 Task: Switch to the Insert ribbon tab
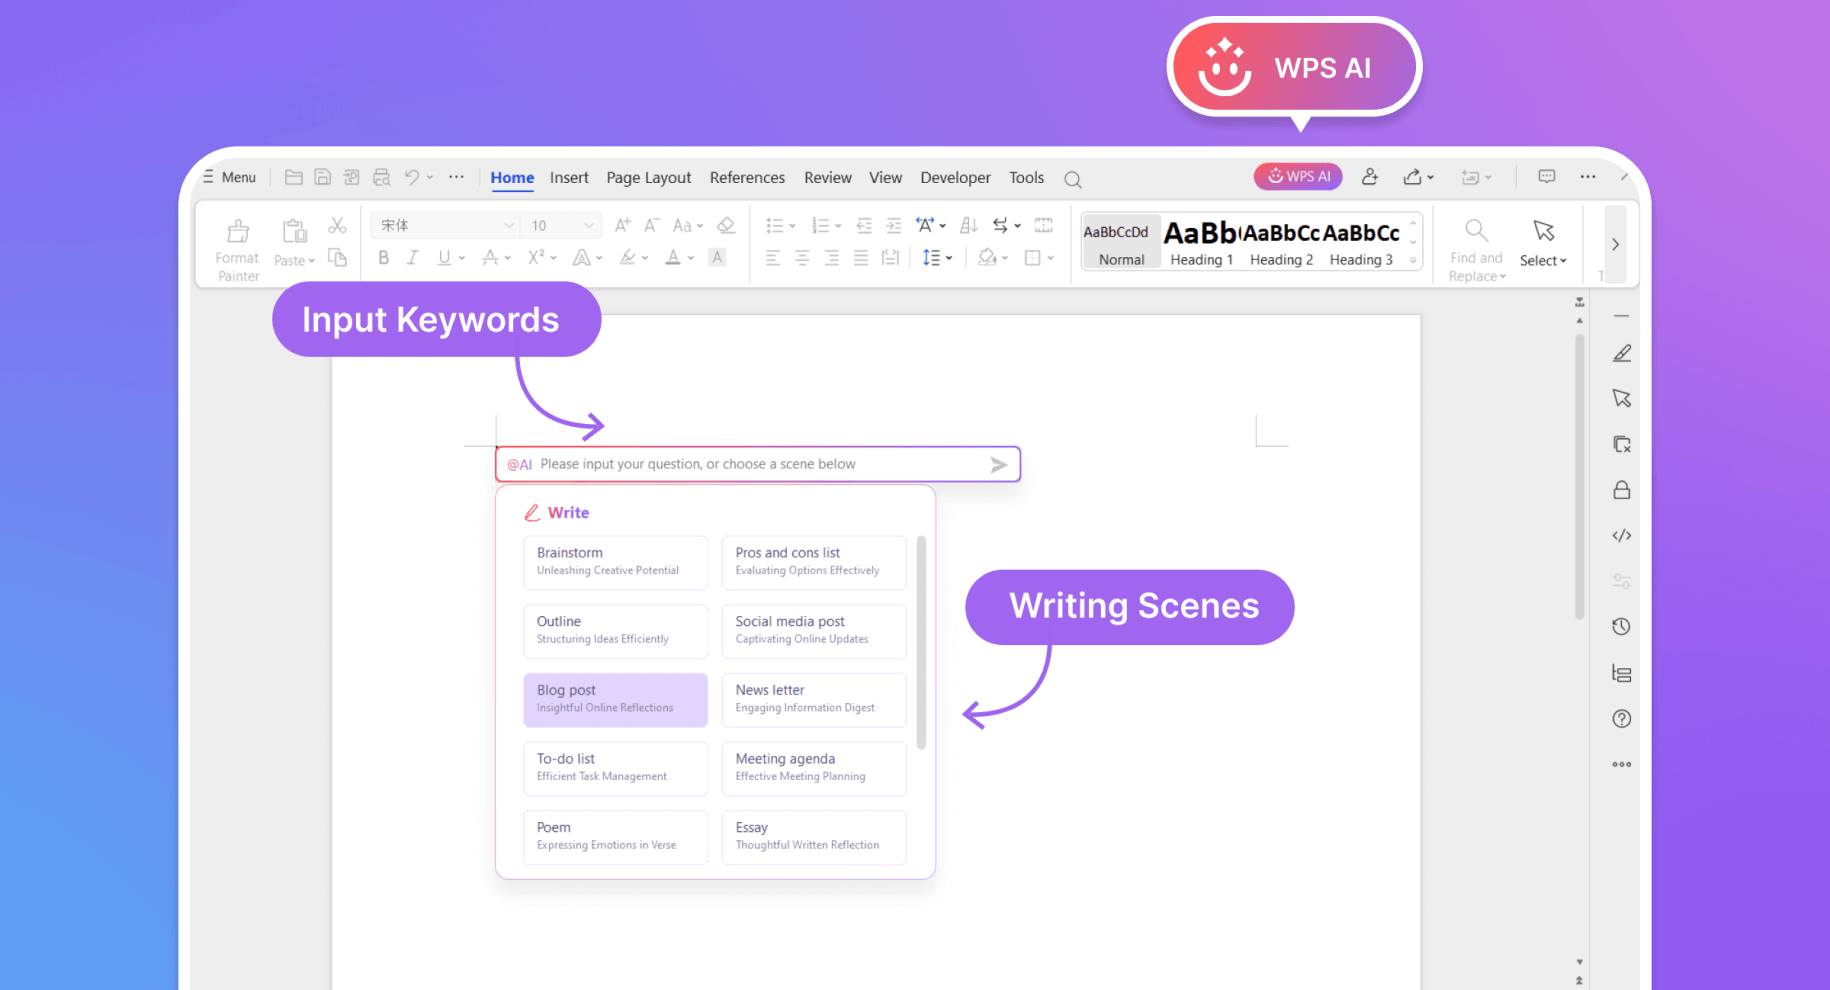coord(569,177)
